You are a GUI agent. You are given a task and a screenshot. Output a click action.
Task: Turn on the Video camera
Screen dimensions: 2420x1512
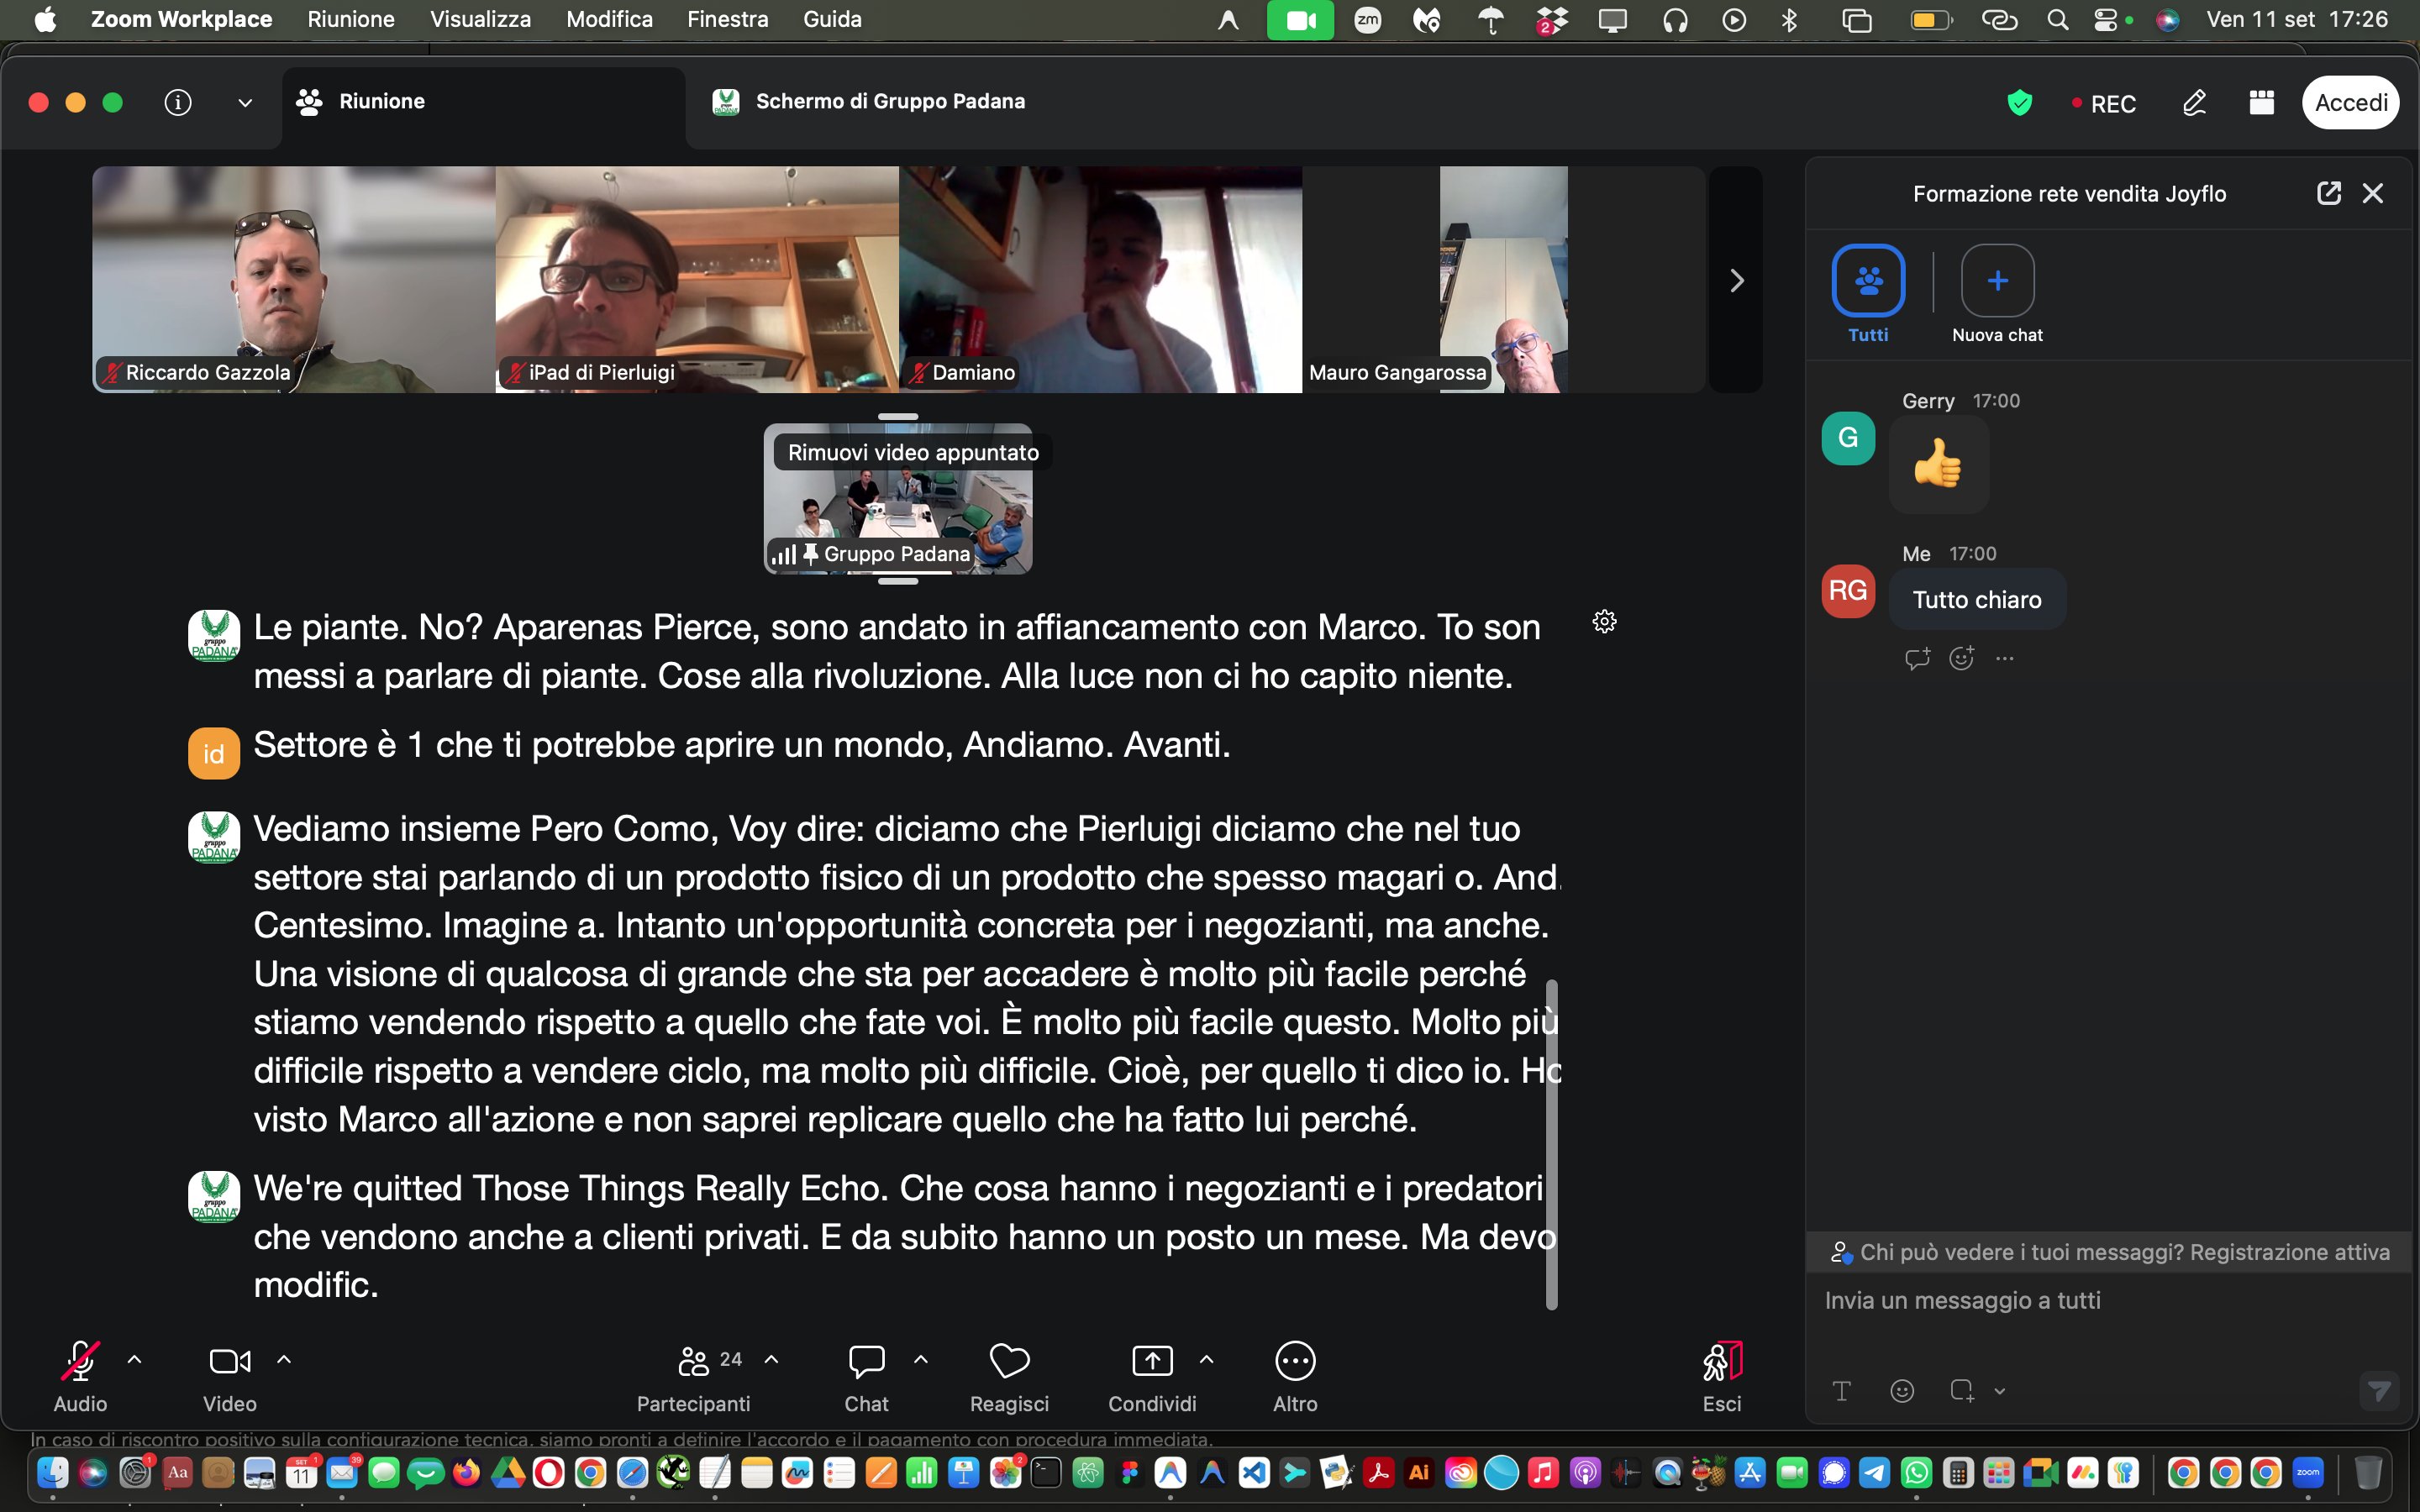230,1361
